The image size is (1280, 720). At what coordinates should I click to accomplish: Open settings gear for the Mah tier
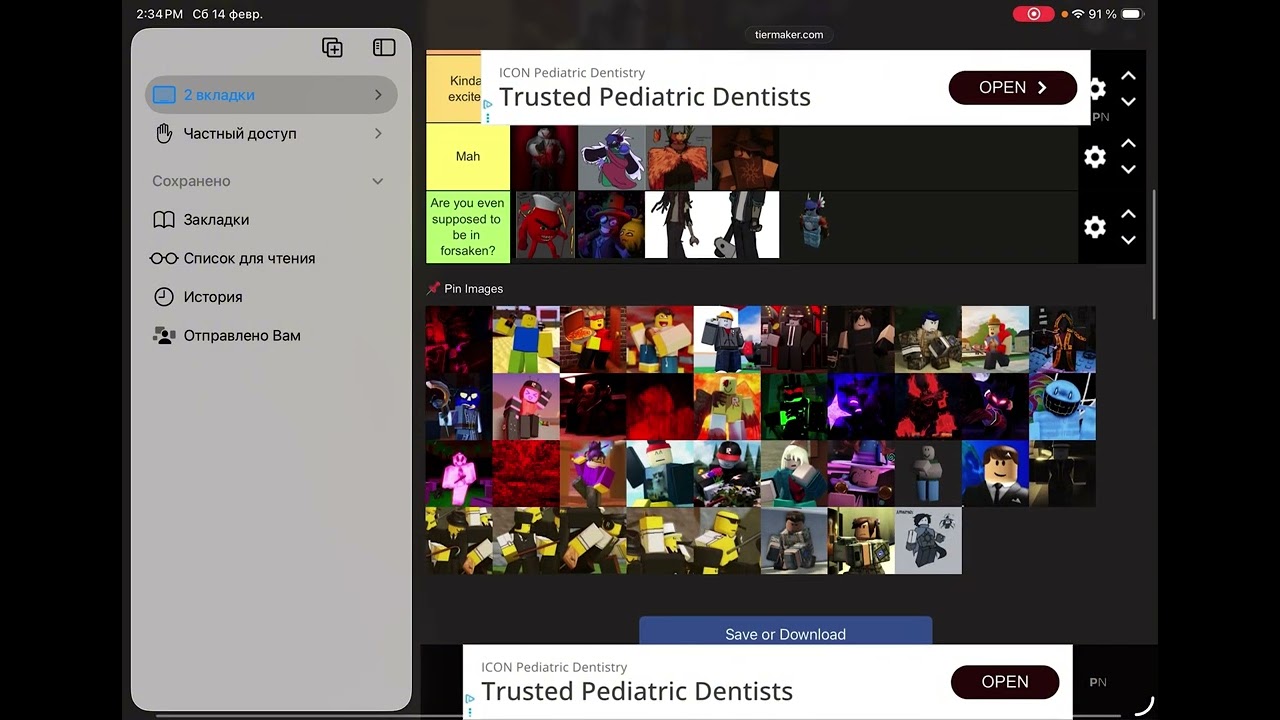(1095, 157)
